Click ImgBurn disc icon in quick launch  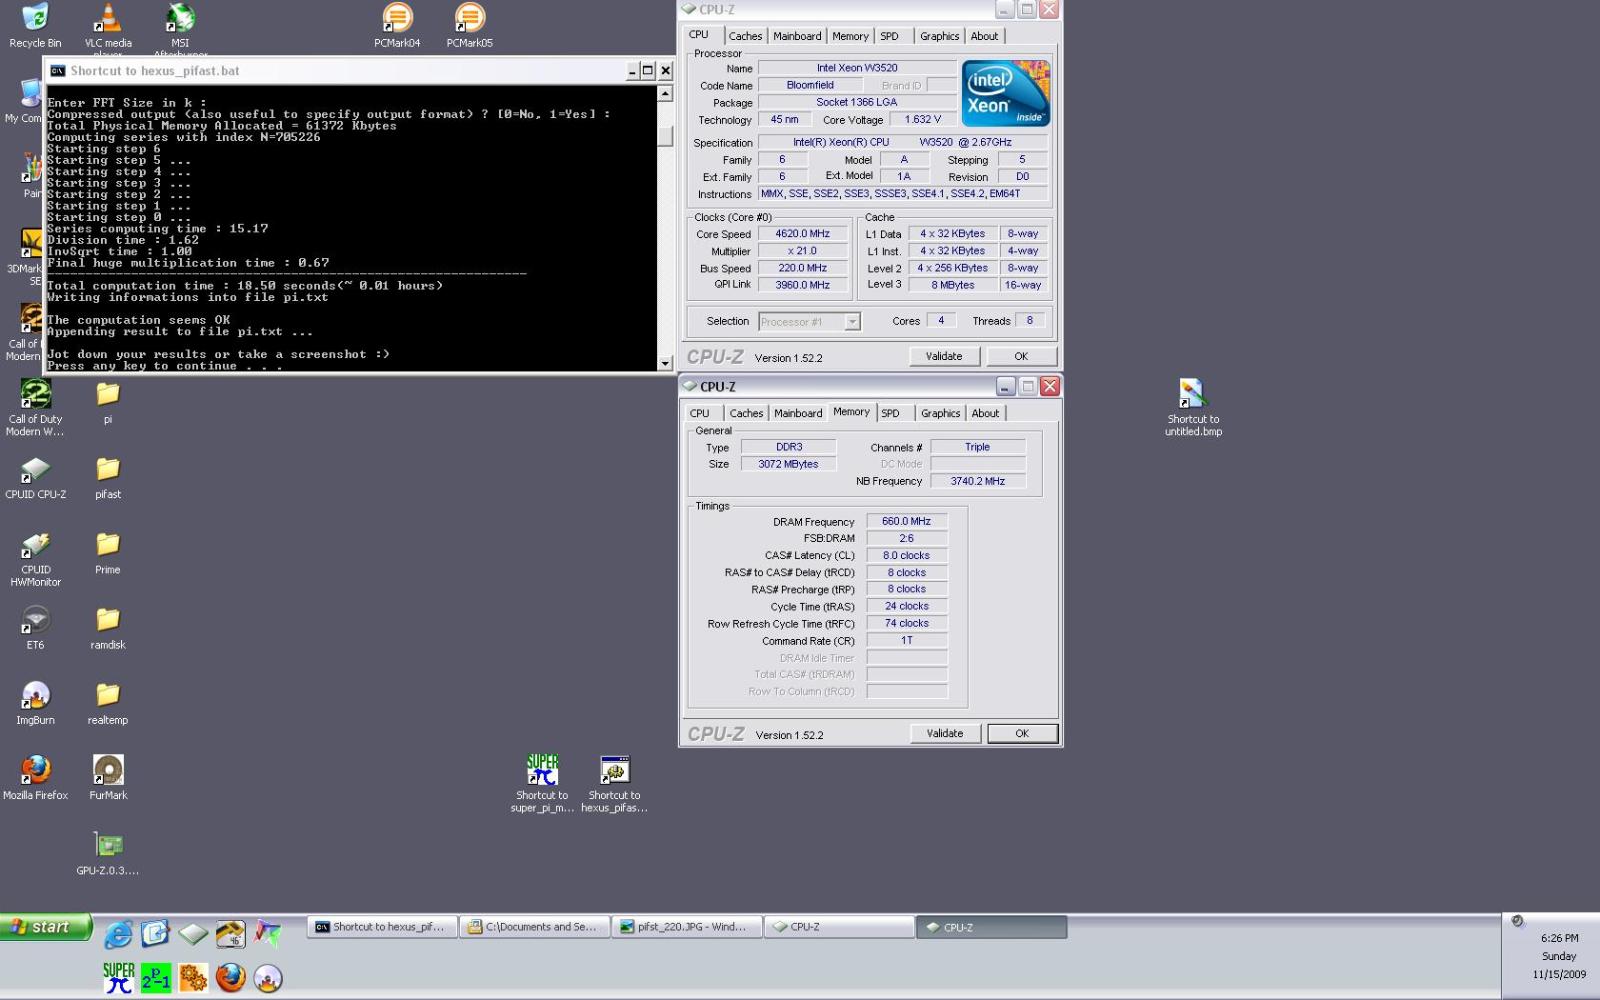click(x=267, y=978)
